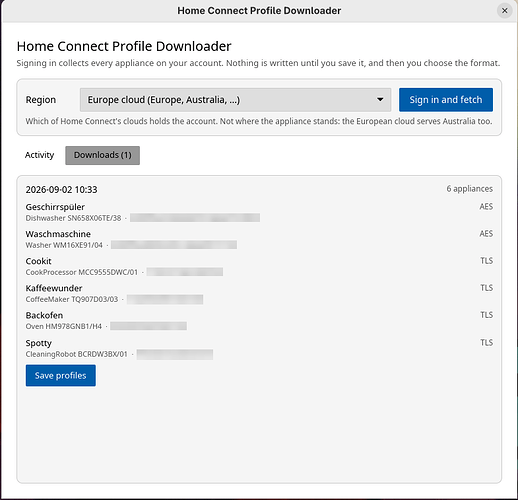Viewport: 518px width, 500px height.
Task: Click the Sign in and fetch button
Action: (446, 100)
